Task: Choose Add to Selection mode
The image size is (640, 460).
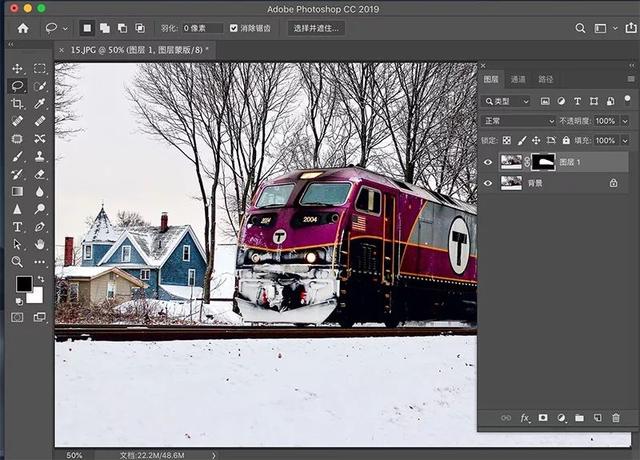Action: [105, 28]
